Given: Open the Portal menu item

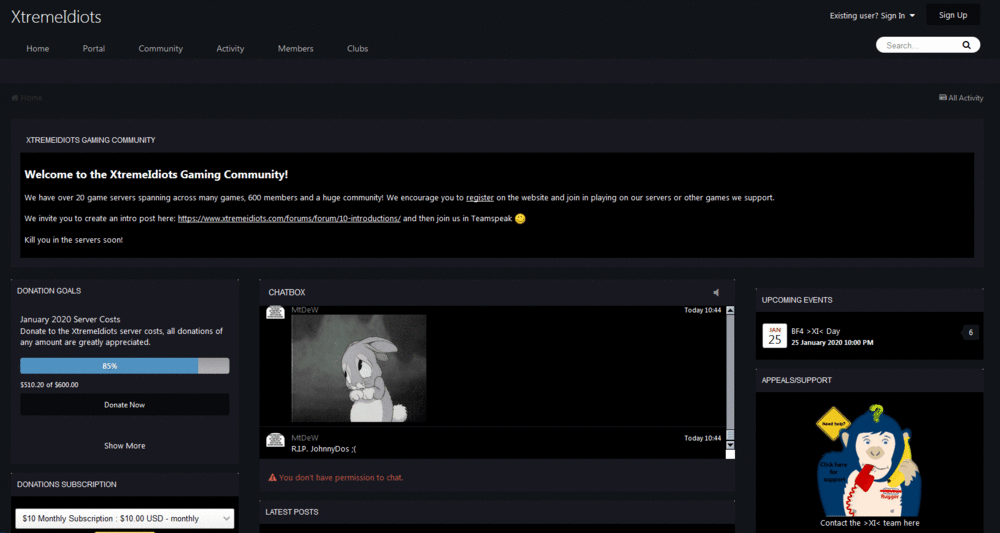Looking at the screenshot, I should tap(94, 48).
